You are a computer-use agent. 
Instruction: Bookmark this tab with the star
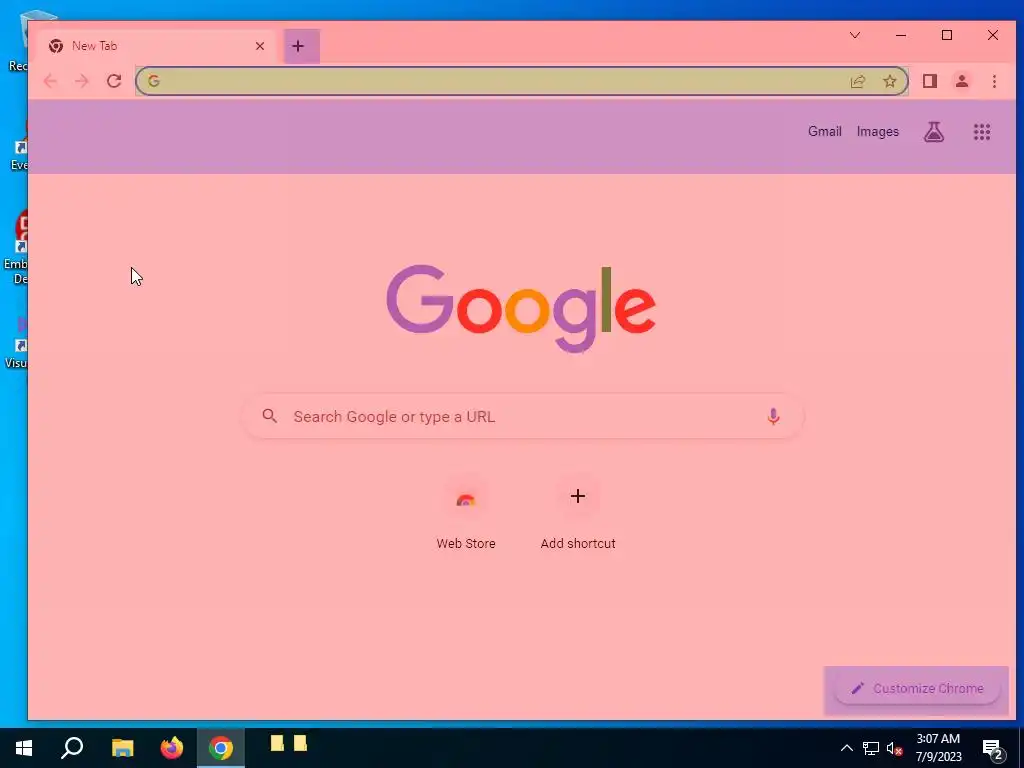pyautogui.click(x=889, y=81)
